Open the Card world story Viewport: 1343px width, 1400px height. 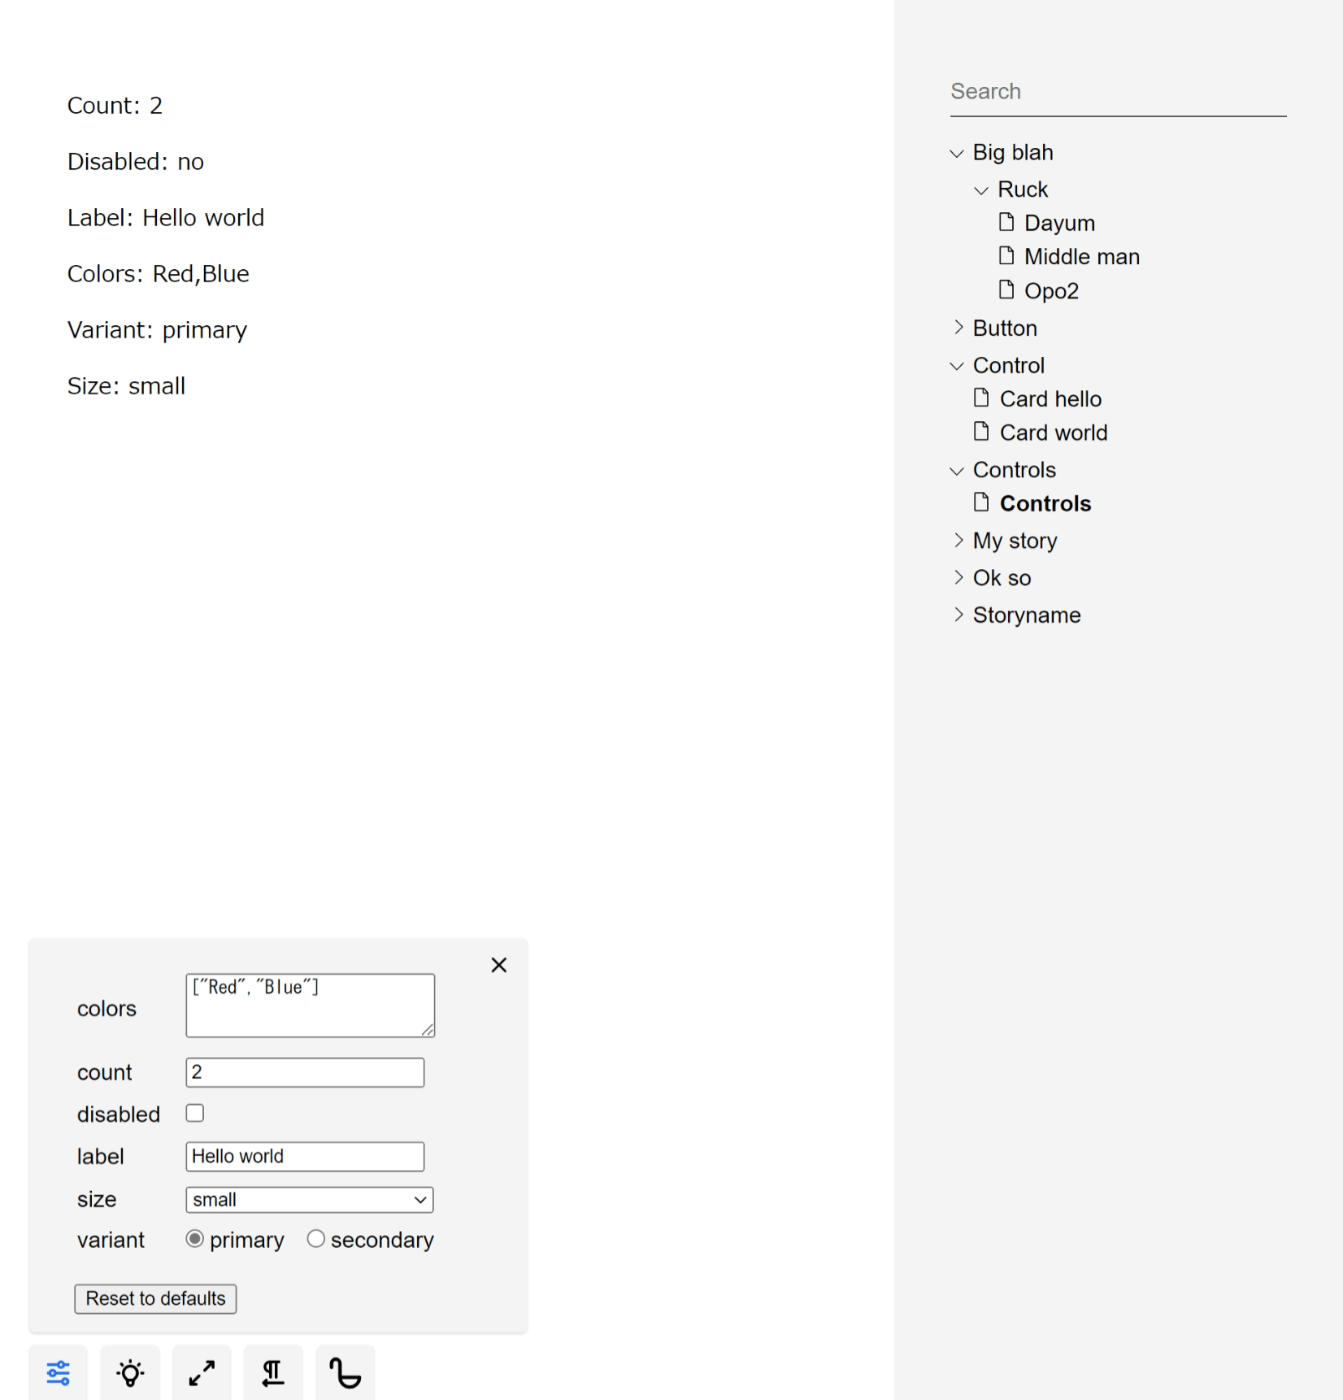[1041, 433]
